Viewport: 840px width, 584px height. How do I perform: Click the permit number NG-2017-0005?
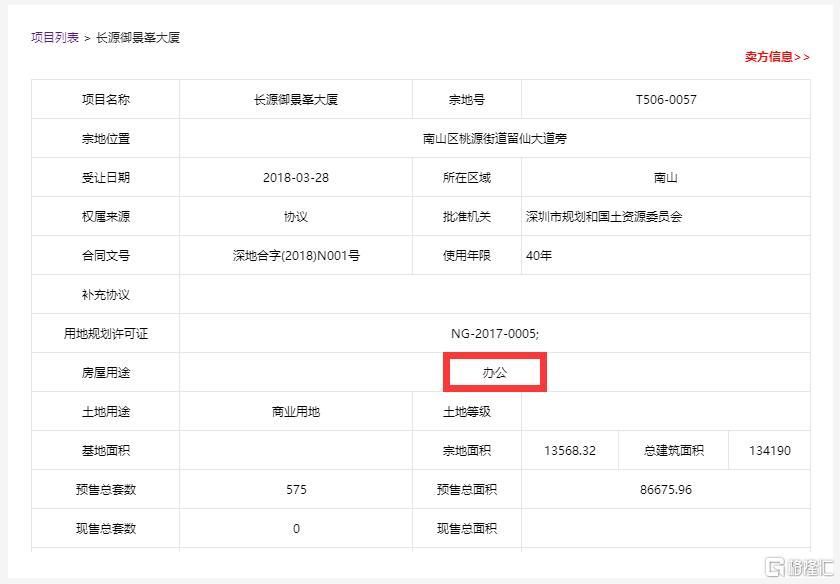click(x=494, y=334)
